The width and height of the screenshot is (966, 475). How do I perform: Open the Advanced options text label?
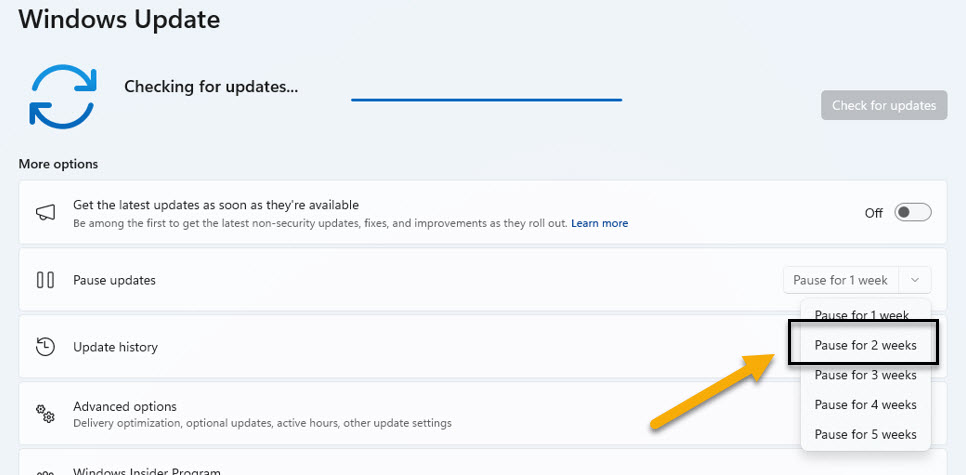pos(125,406)
